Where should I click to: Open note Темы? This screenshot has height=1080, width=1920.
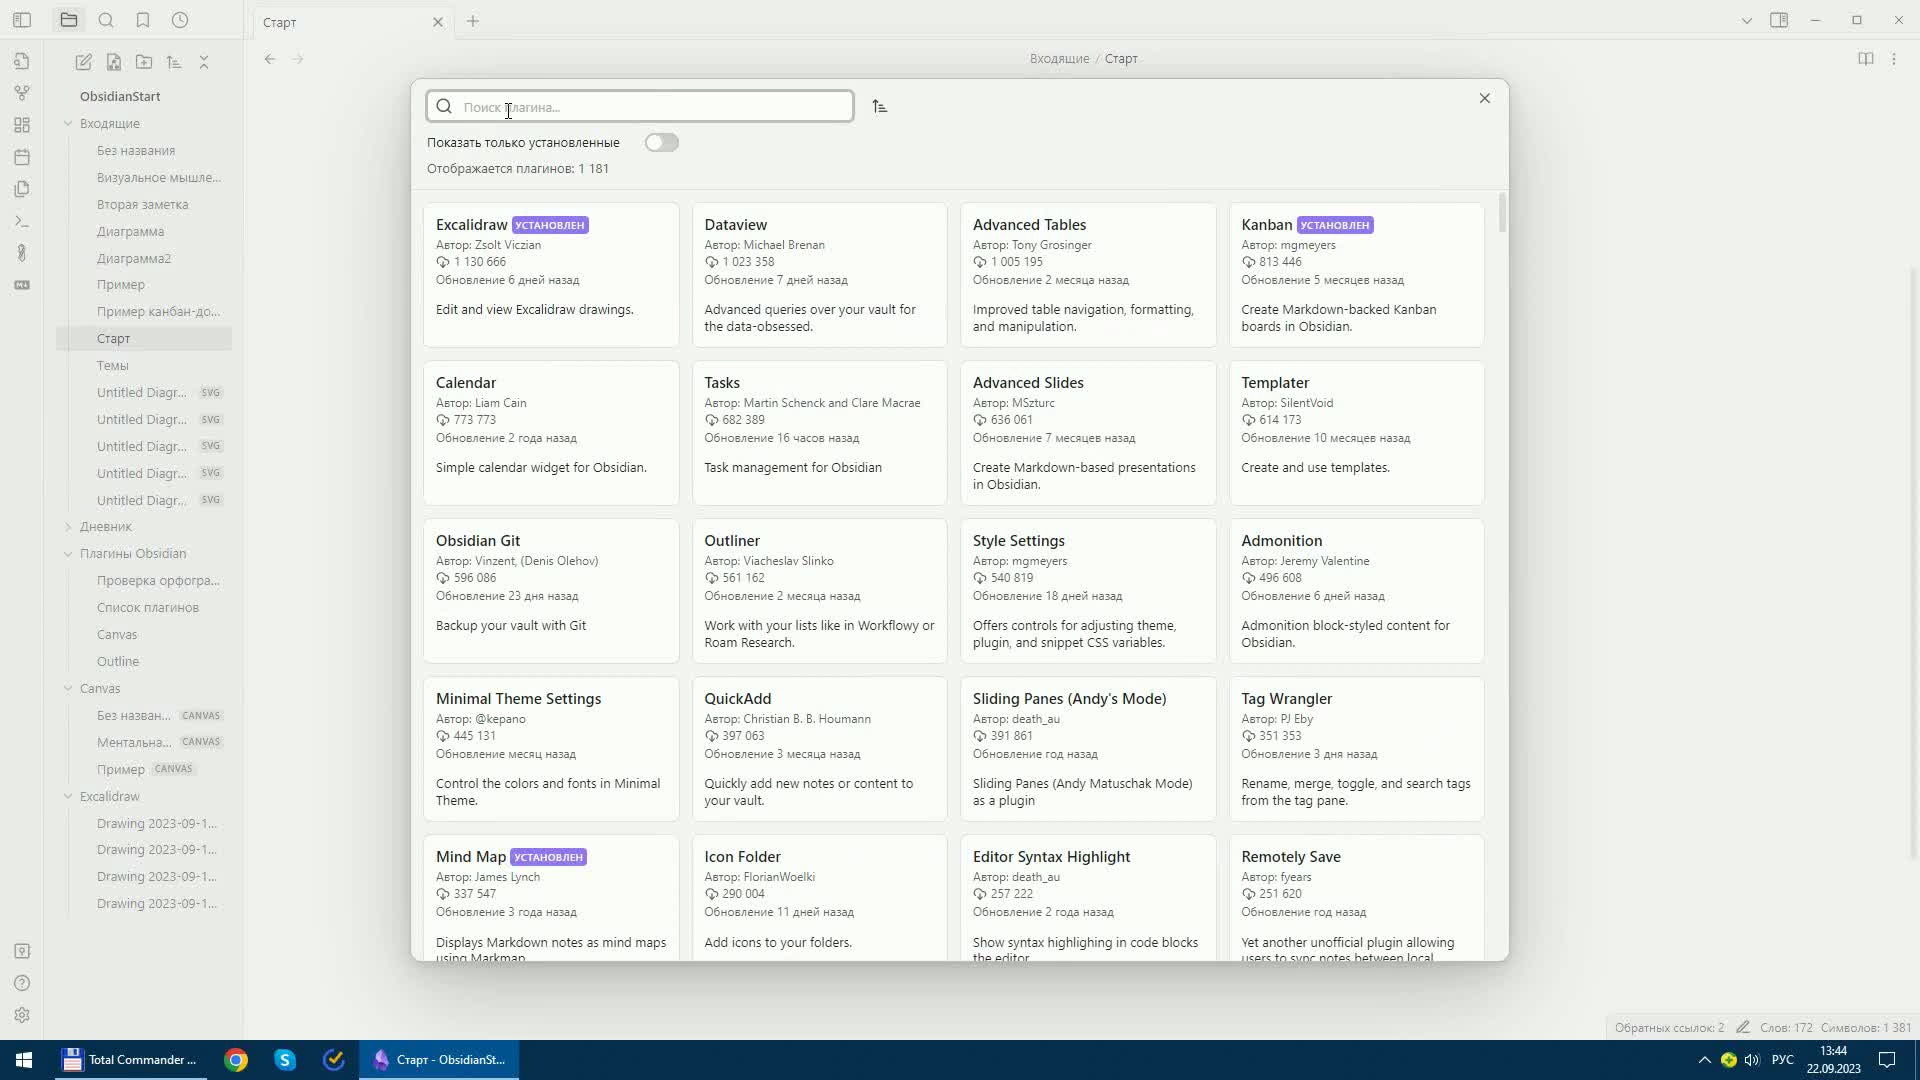[113, 366]
